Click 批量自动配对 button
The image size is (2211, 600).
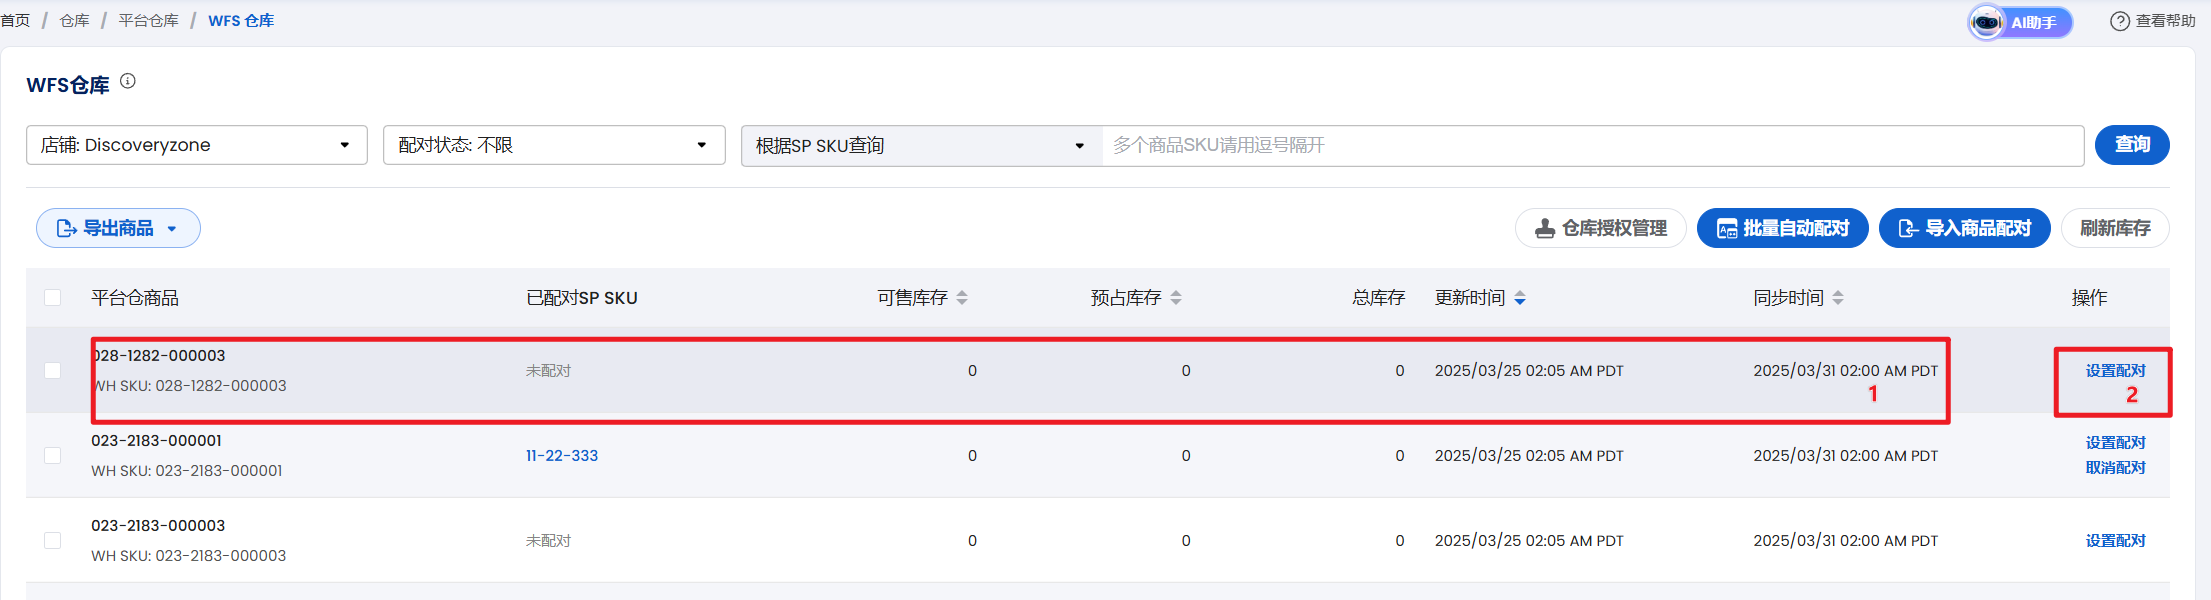coord(1783,228)
